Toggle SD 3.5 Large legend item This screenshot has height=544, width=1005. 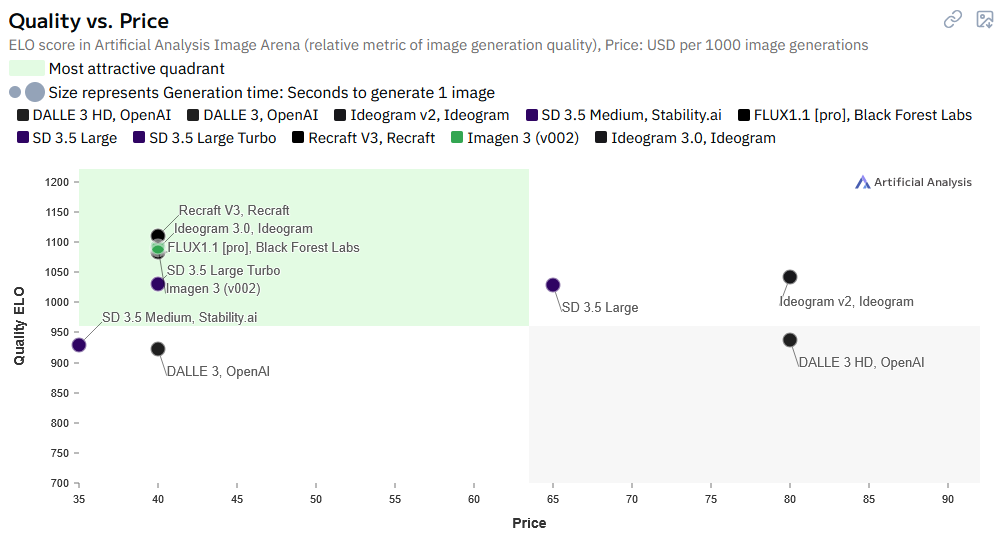tap(67, 138)
